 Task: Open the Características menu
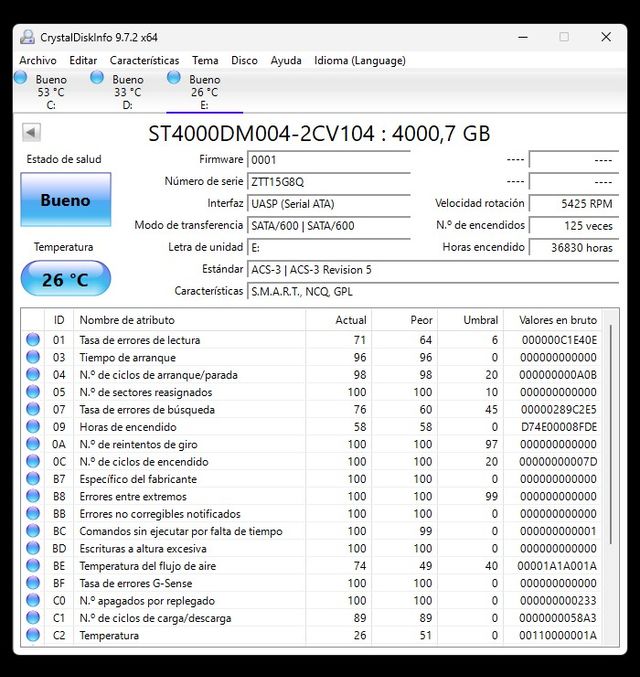(144, 60)
